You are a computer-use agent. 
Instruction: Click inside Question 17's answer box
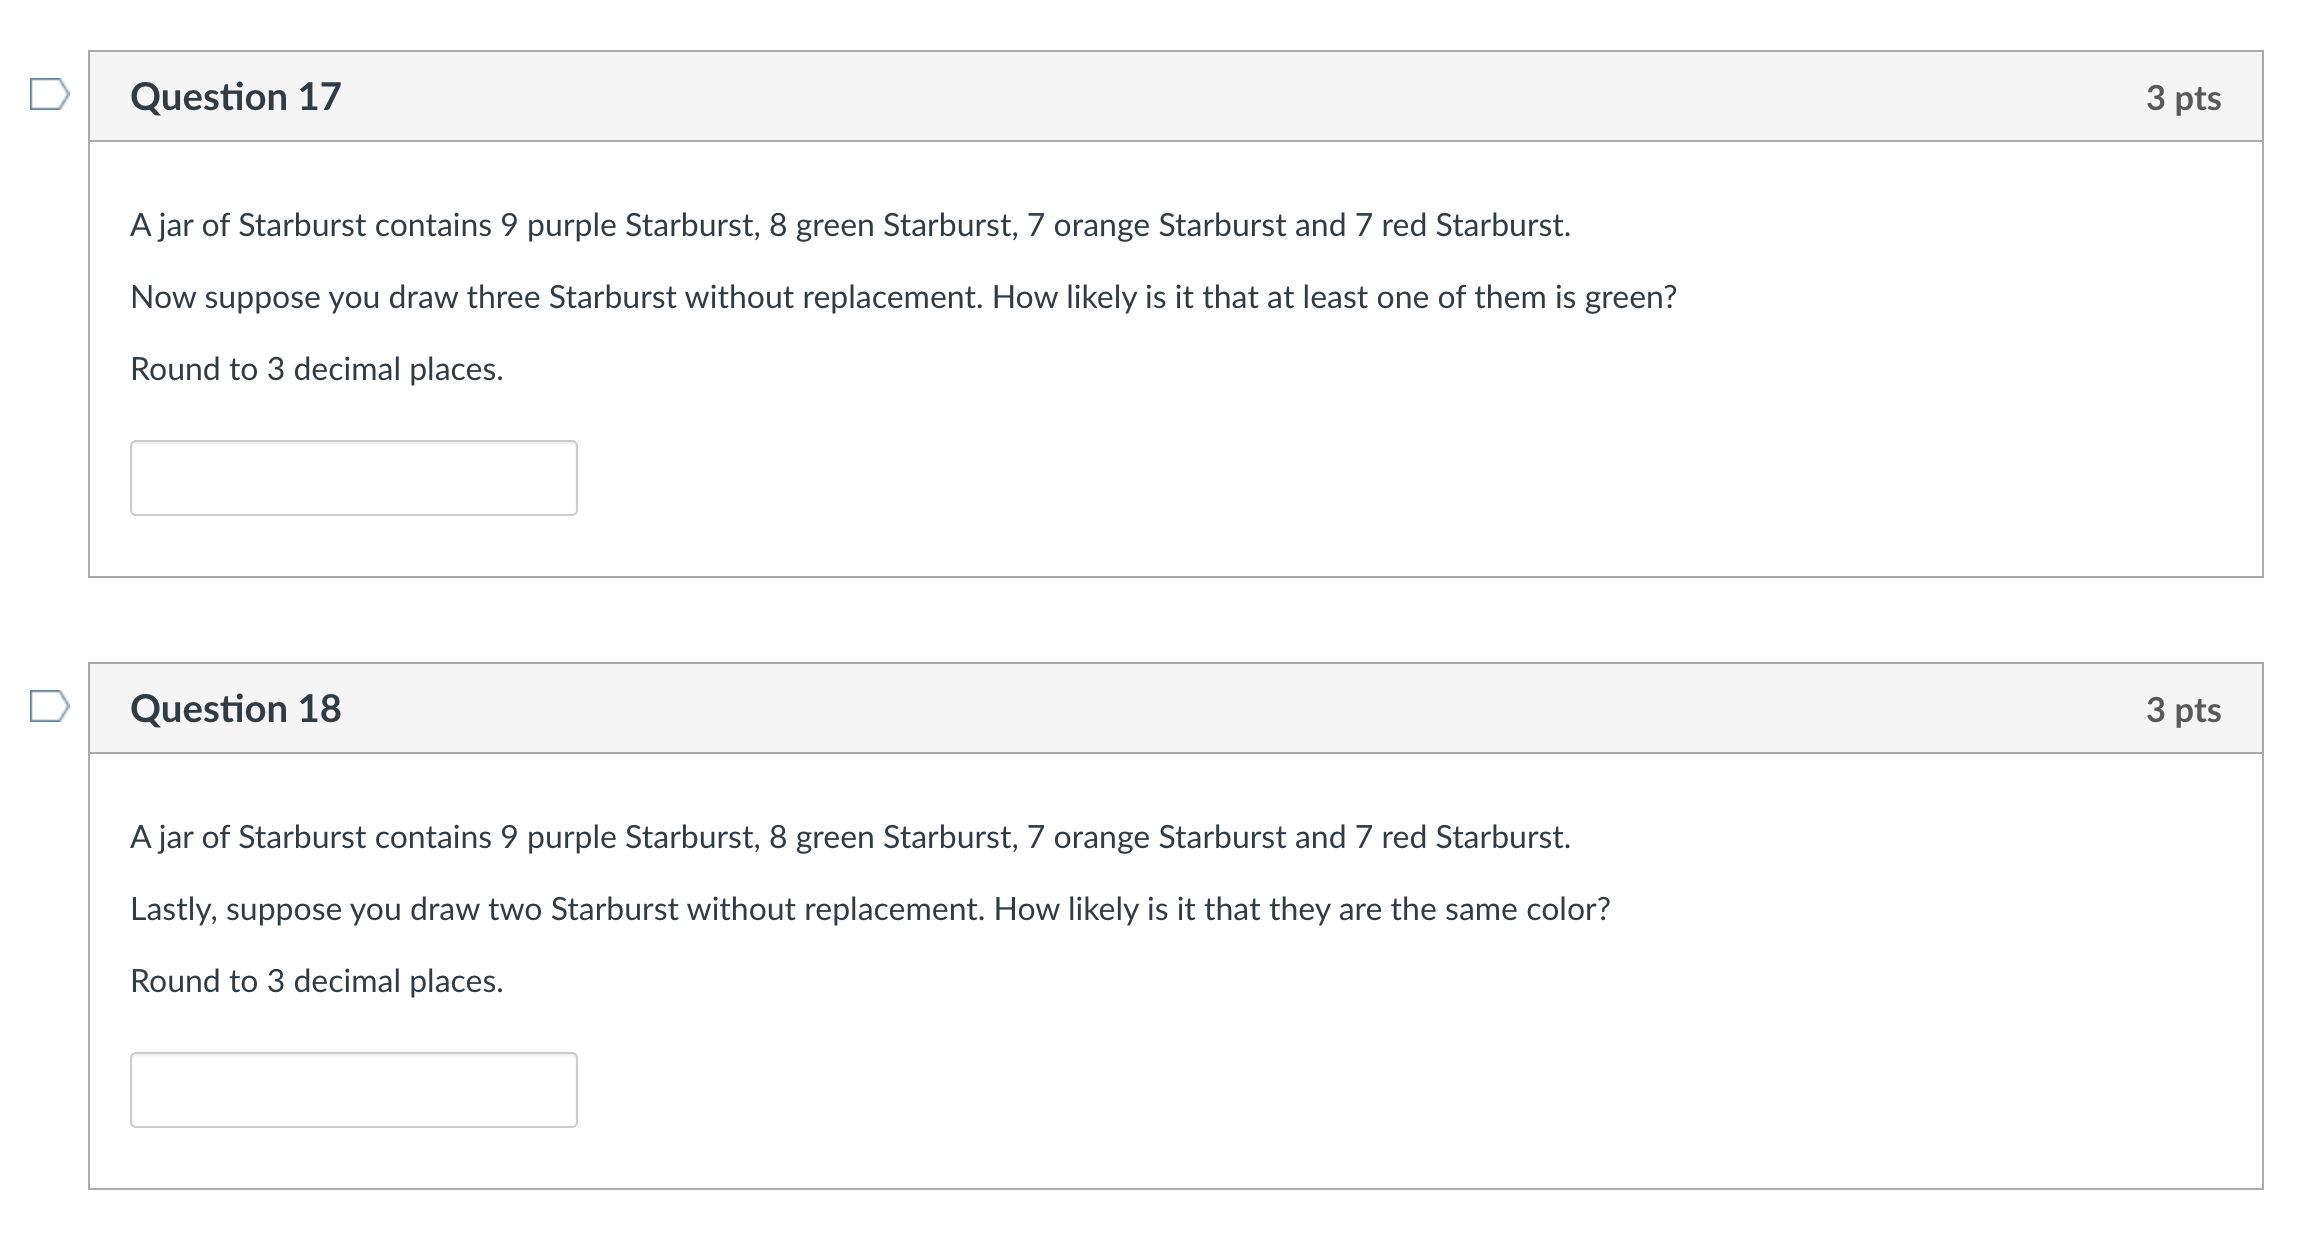(x=353, y=478)
